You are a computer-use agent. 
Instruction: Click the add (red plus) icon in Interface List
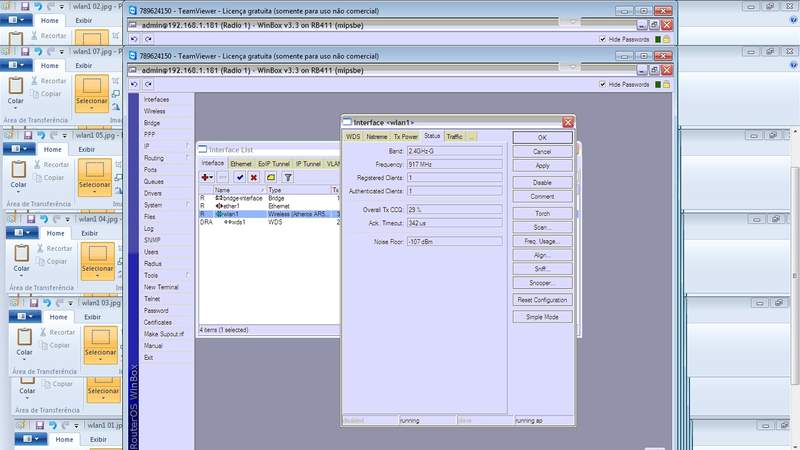(x=207, y=177)
